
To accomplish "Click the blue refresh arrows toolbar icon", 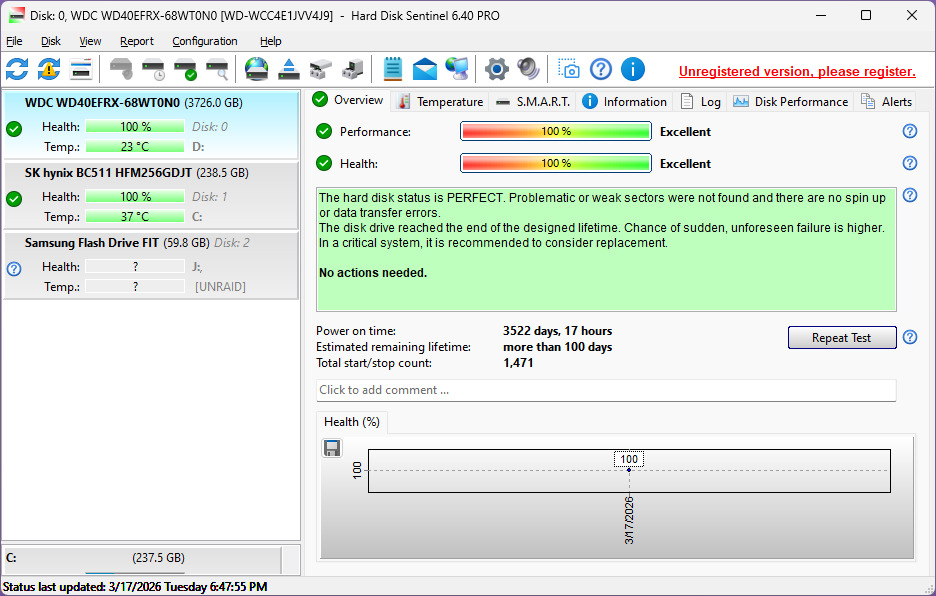I will [17, 69].
